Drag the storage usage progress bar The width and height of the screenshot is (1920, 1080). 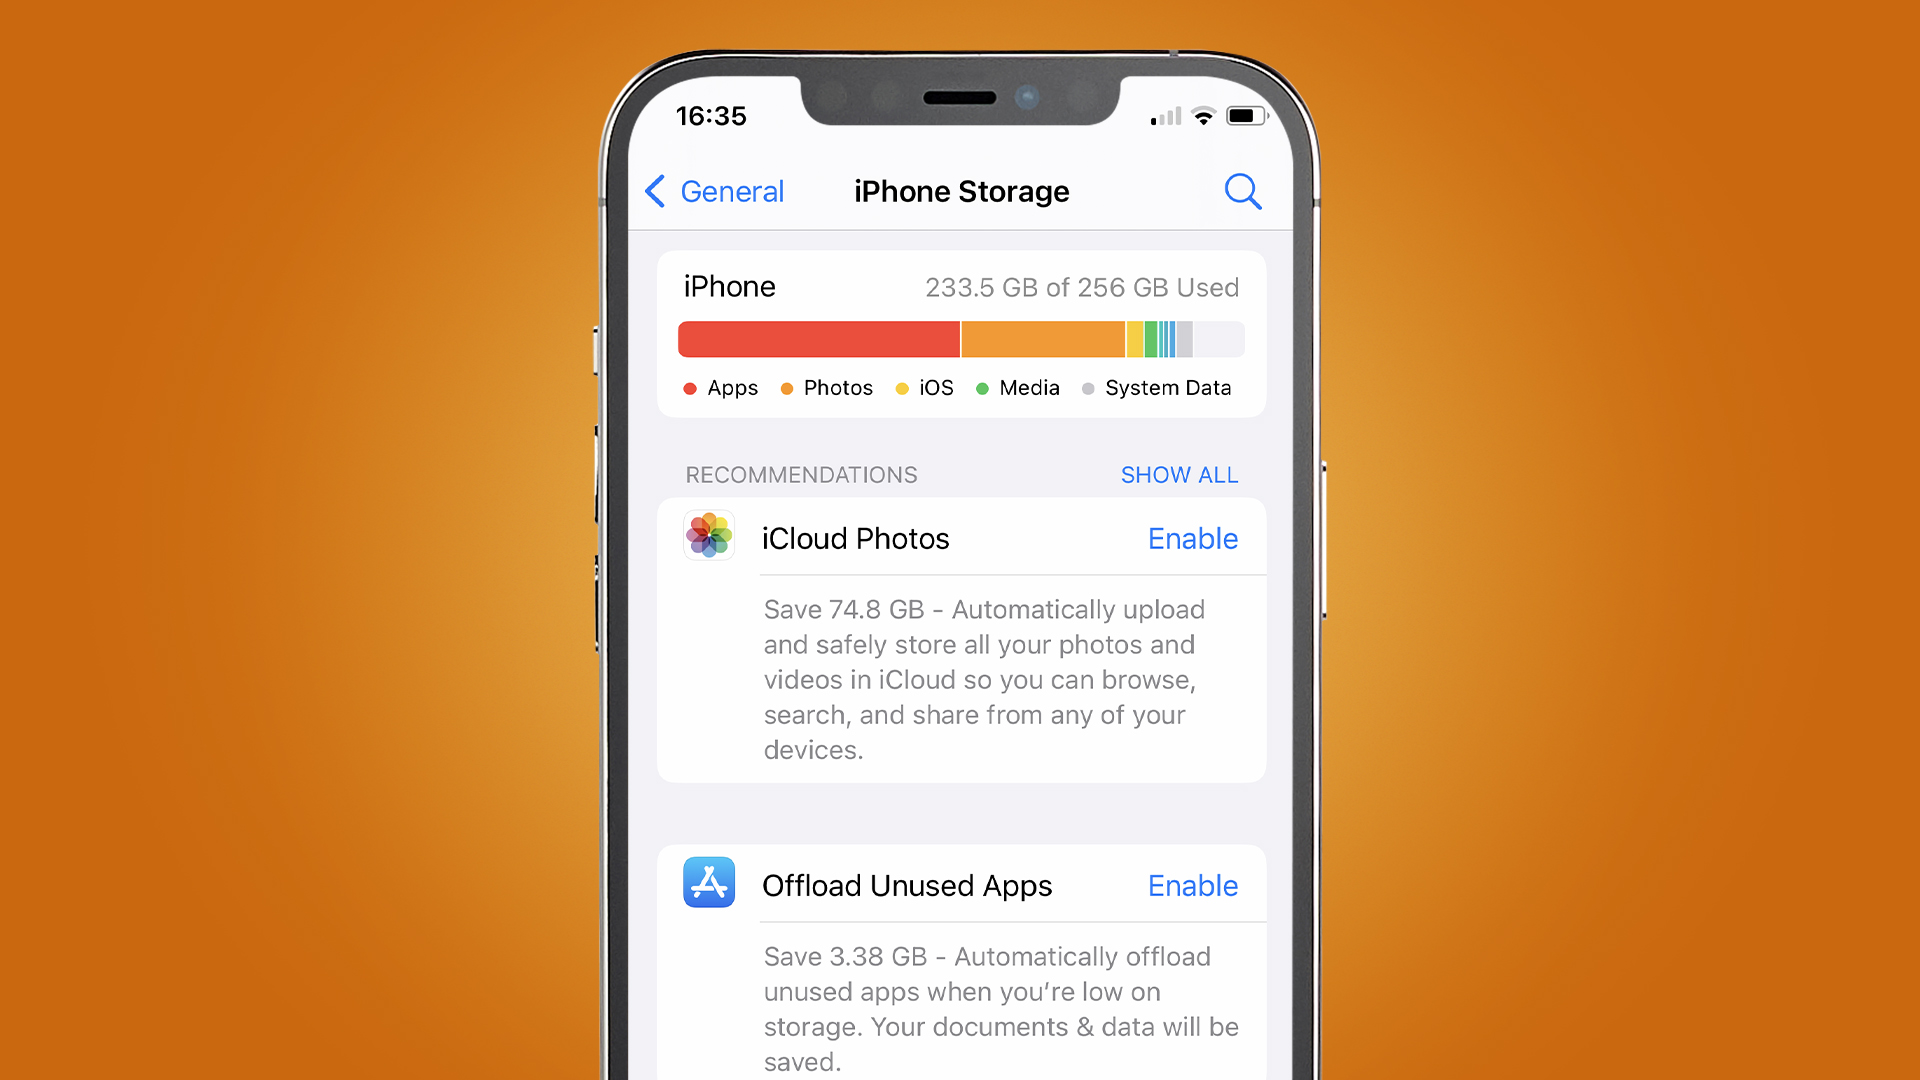pyautogui.click(x=960, y=340)
